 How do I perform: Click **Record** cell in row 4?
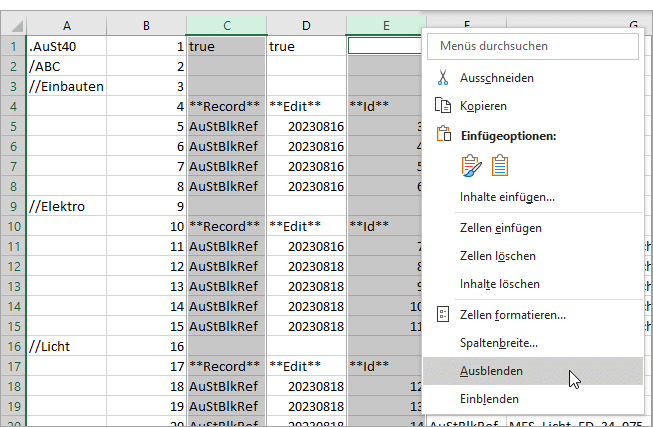(226, 106)
